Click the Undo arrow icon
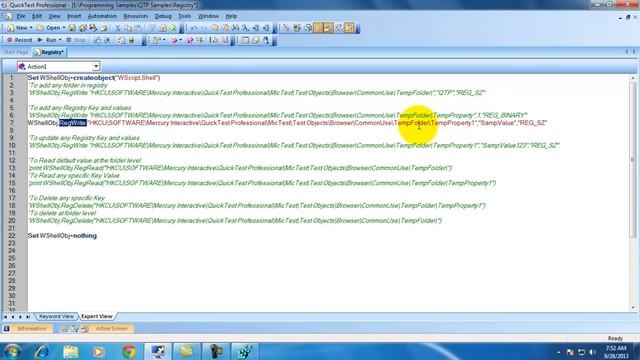Screen dimensions: 640x360 tap(194, 28)
